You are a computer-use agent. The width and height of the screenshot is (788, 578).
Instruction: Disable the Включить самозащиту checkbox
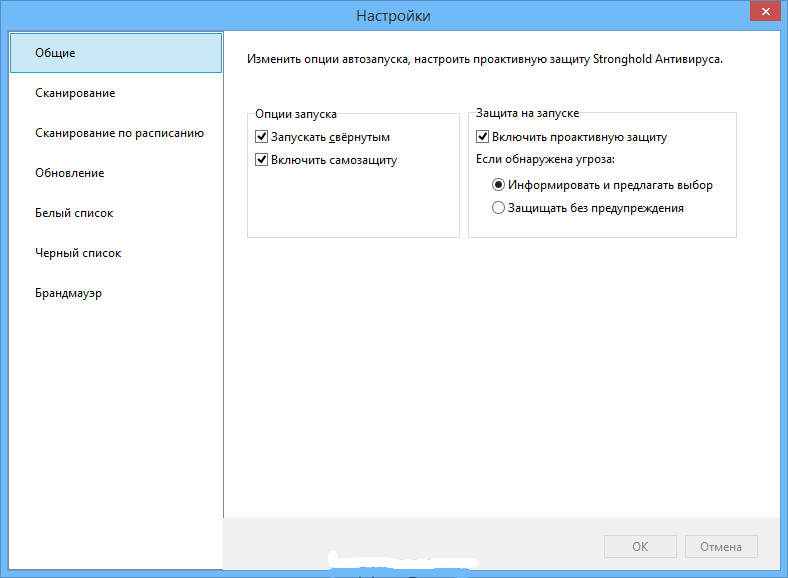(x=261, y=160)
